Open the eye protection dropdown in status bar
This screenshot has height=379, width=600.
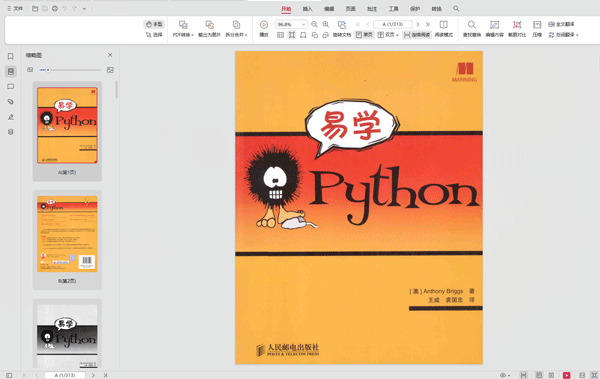pos(505,375)
